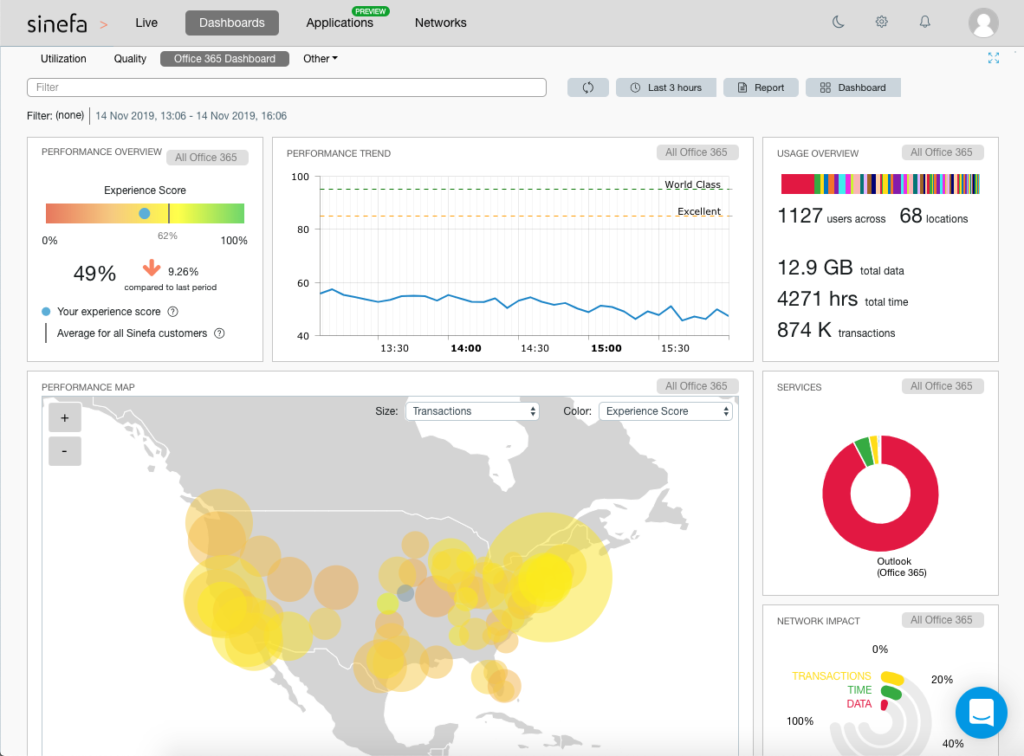Click the Filter input field

tap(287, 87)
